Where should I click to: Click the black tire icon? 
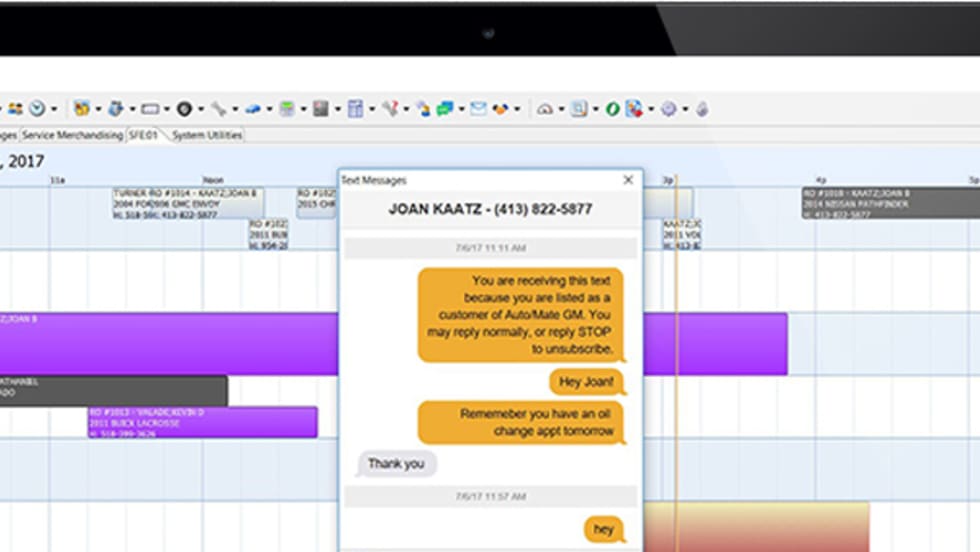pos(184,109)
